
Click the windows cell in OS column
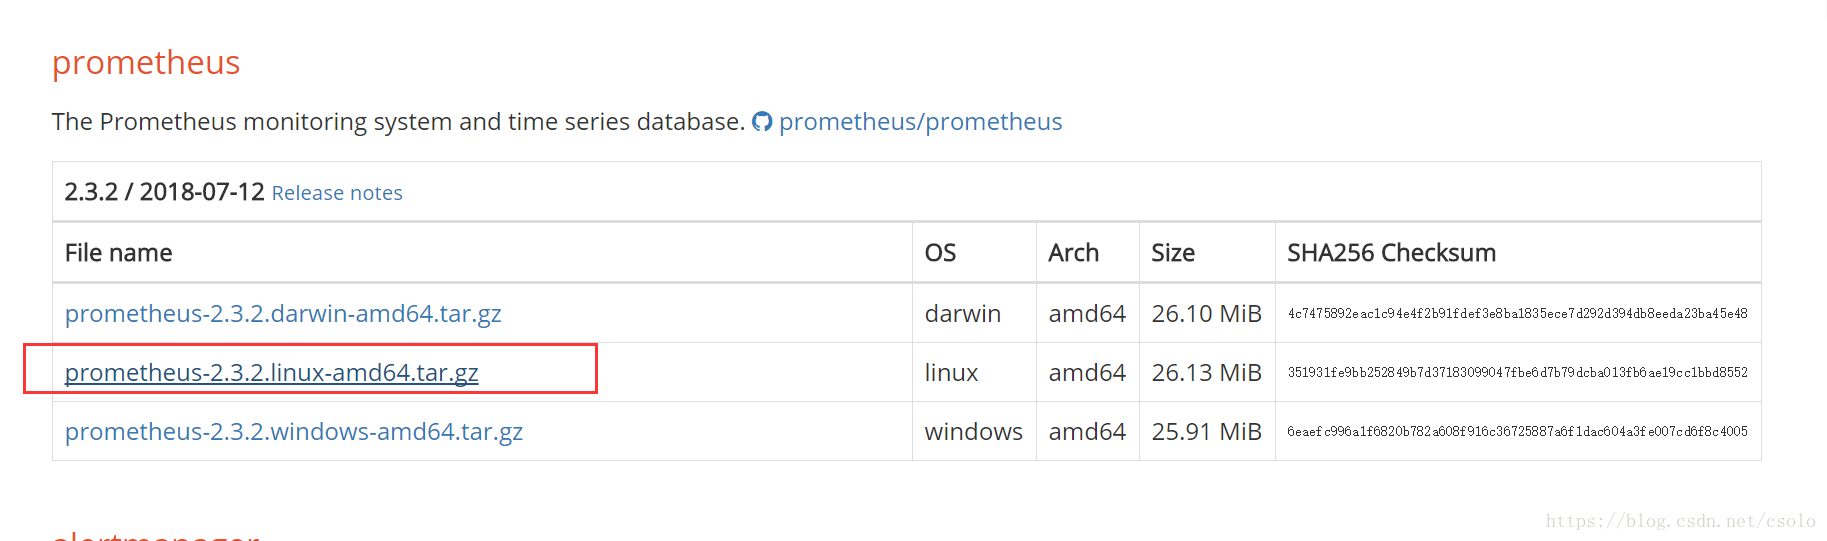(x=974, y=432)
